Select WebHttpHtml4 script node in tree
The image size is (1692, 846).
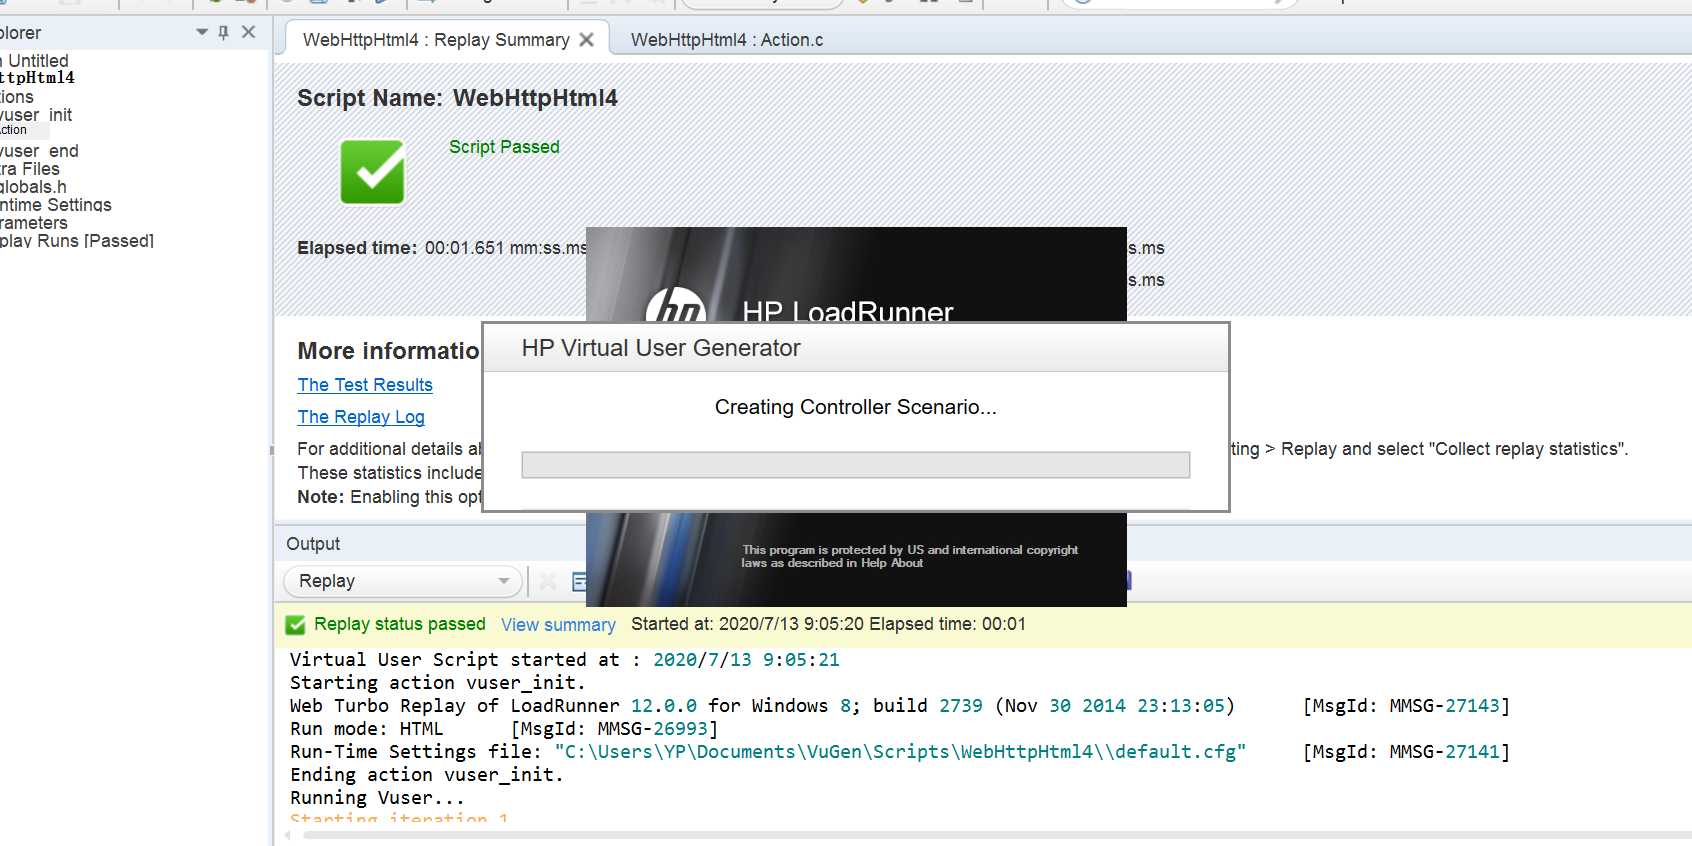(x=37, y=78)
